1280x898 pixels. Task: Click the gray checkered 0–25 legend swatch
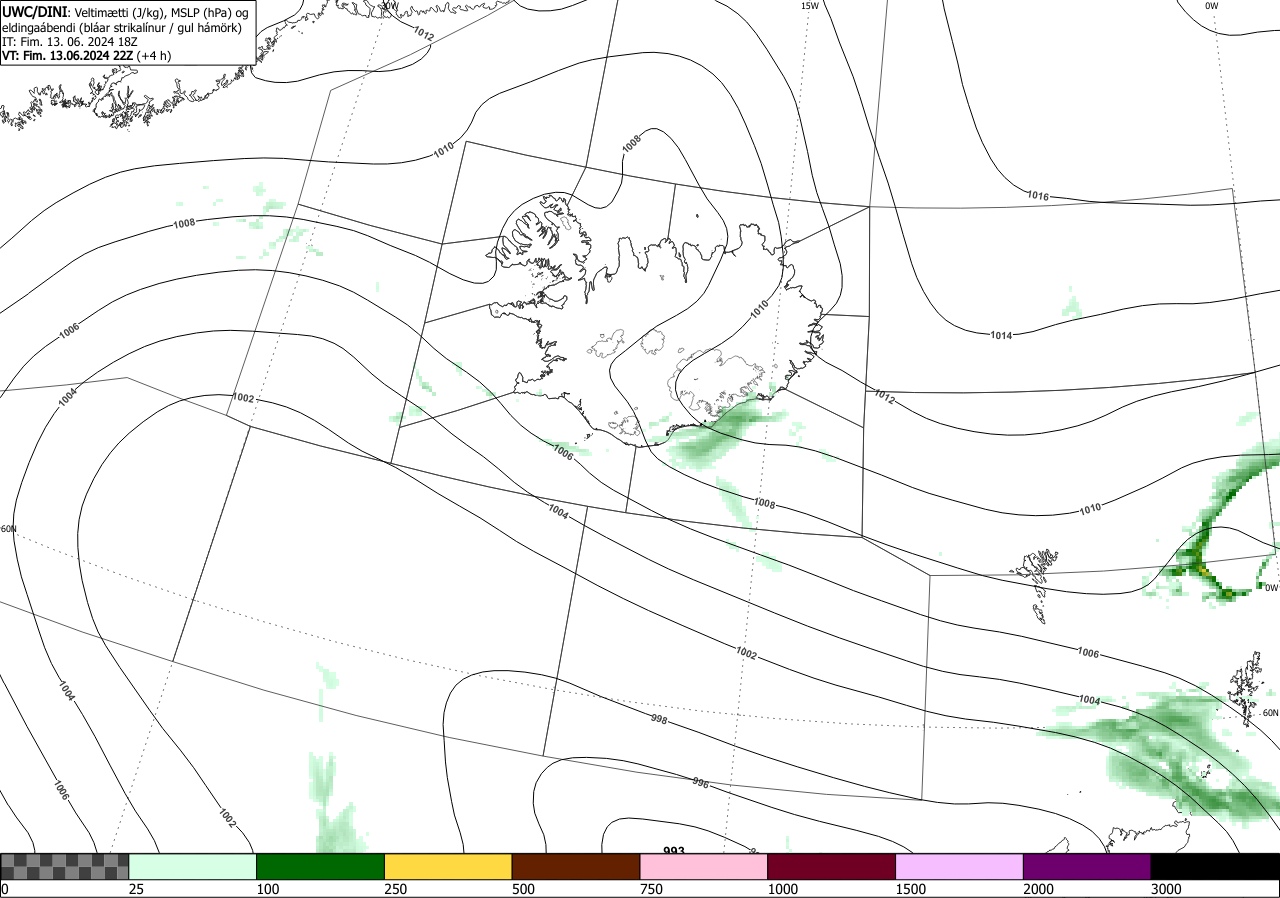pos(65,866)
